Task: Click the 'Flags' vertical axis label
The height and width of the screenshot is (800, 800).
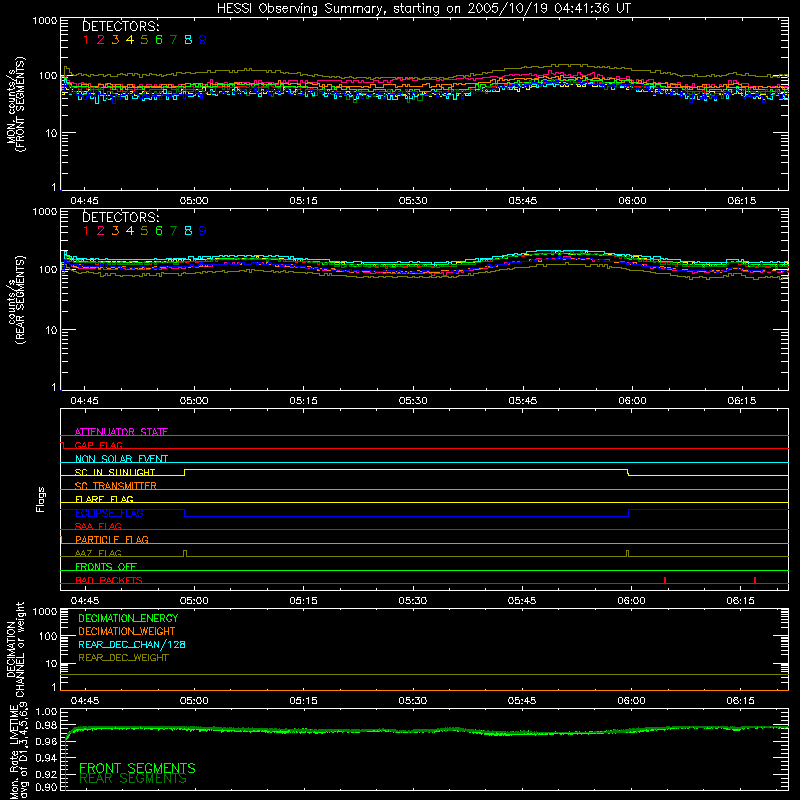Action: tap(41, 499)
